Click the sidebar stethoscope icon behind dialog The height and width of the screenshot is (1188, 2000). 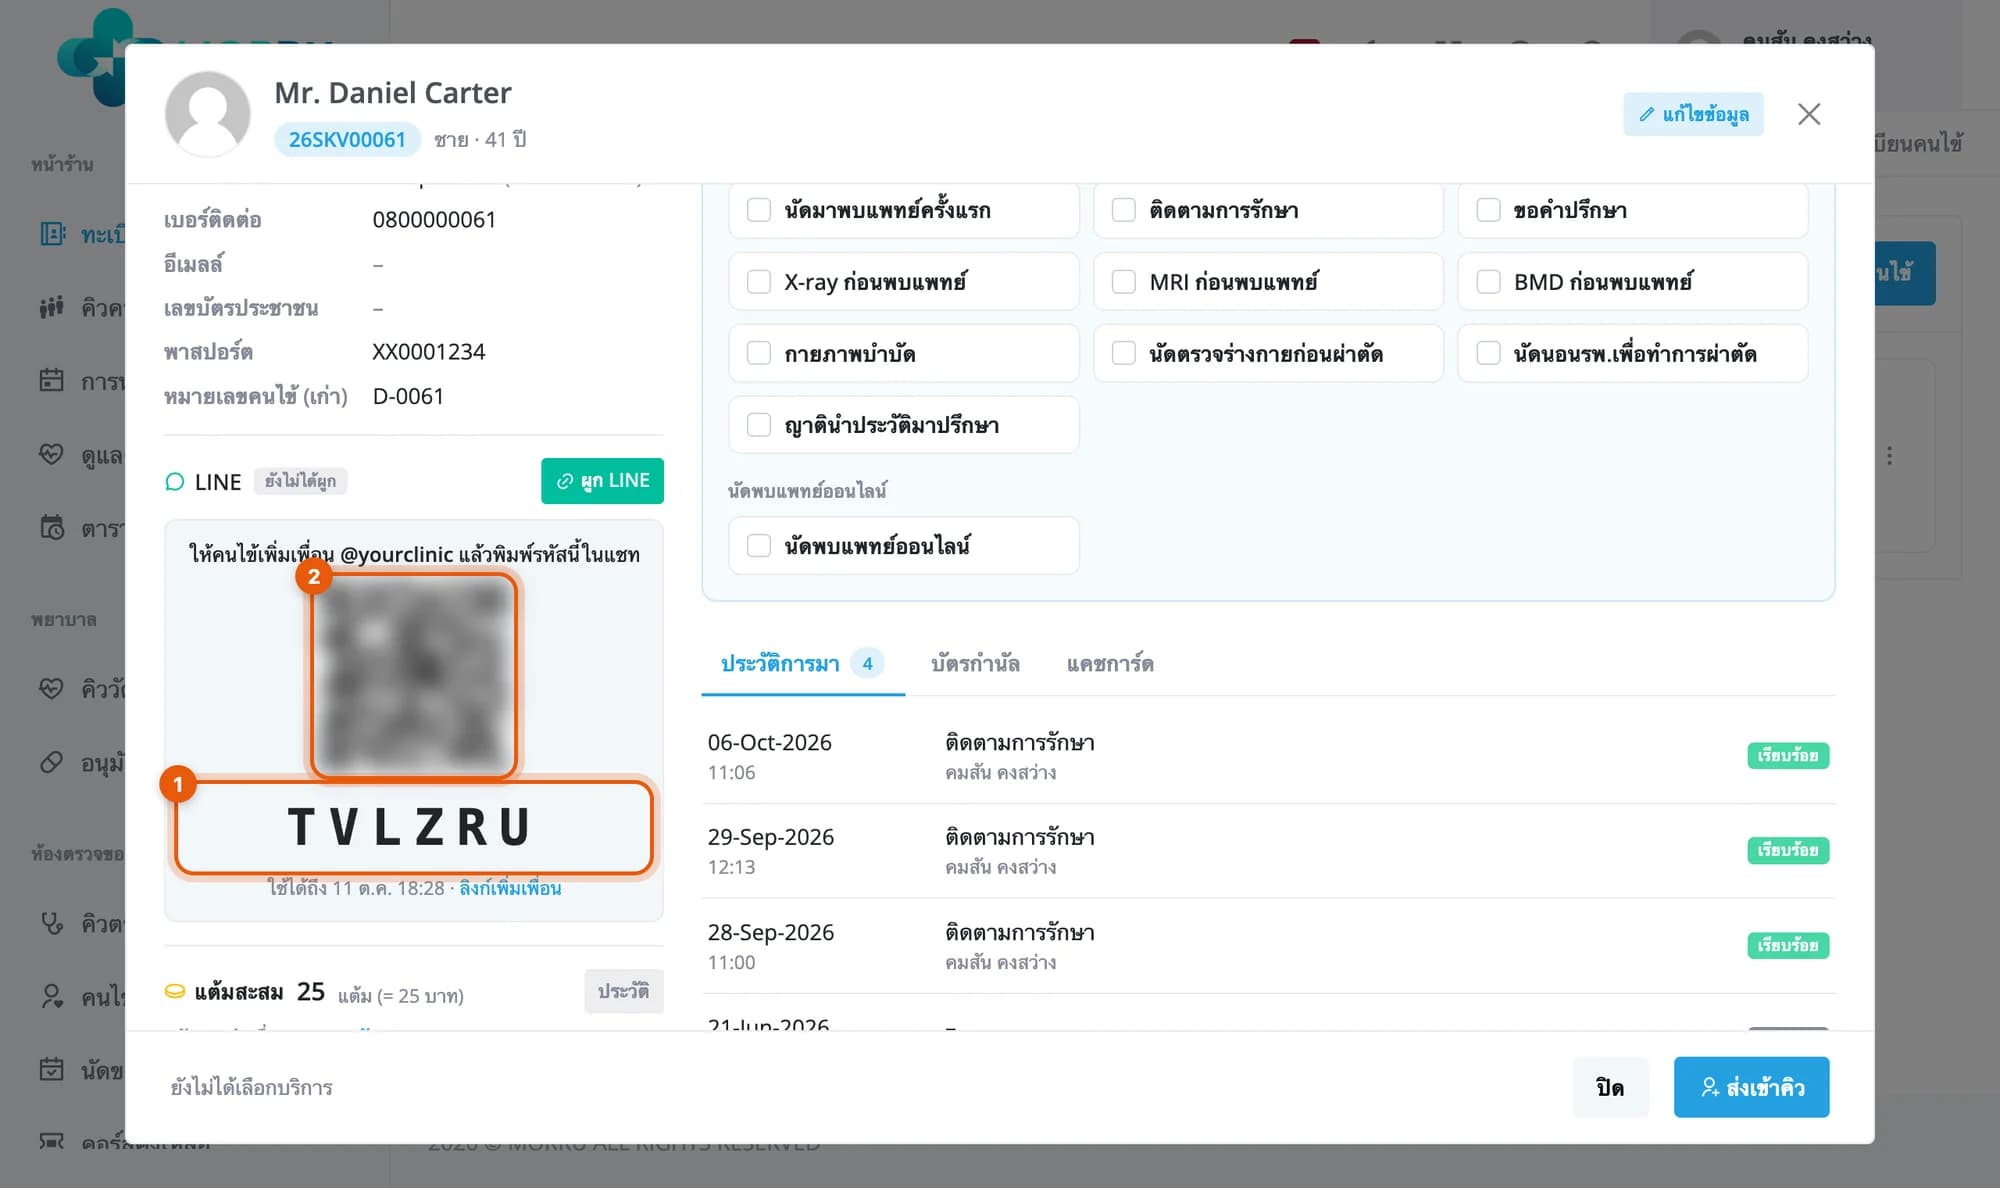coord(52,923)
